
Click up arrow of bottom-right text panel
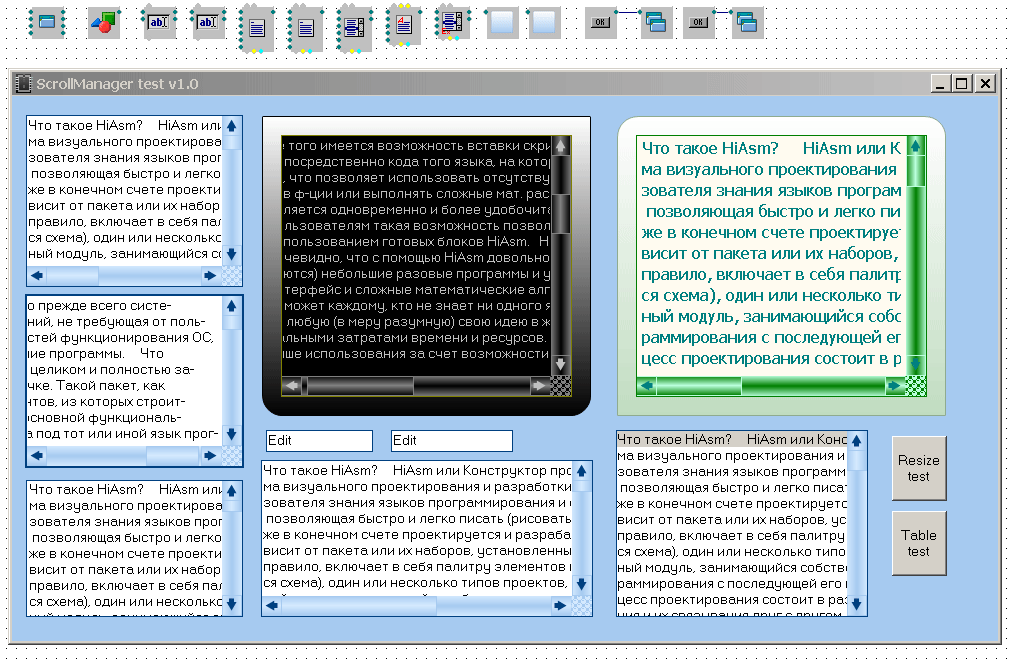(856, 441)
